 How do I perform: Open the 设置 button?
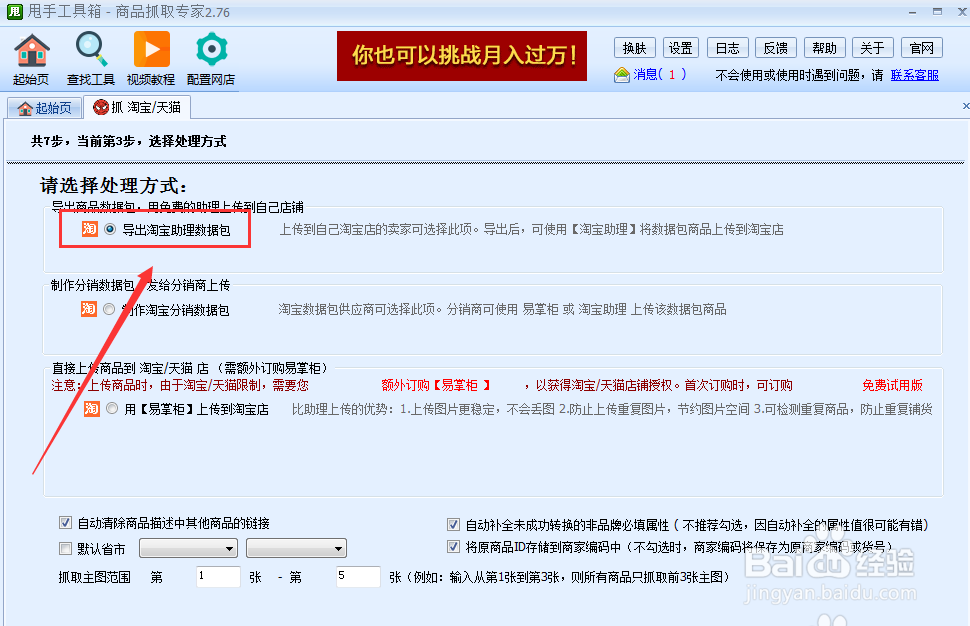[680, 47]
